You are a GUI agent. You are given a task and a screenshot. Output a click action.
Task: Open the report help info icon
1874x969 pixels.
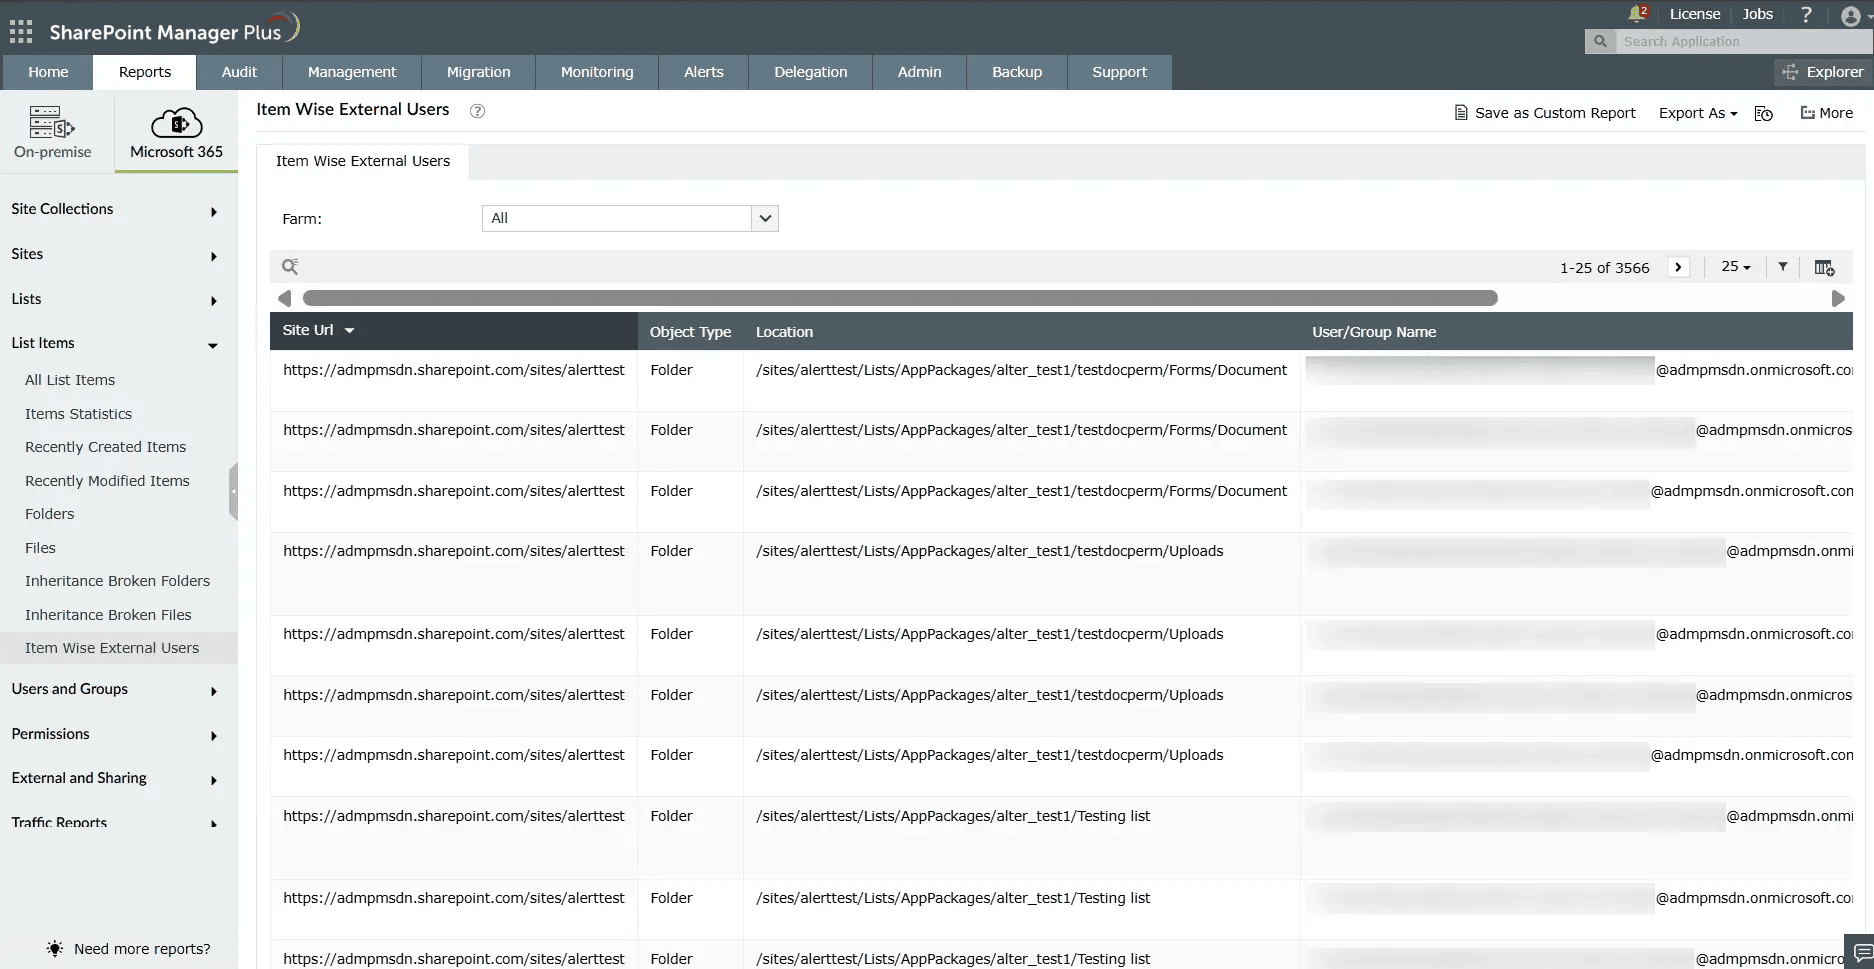[477, 111]
